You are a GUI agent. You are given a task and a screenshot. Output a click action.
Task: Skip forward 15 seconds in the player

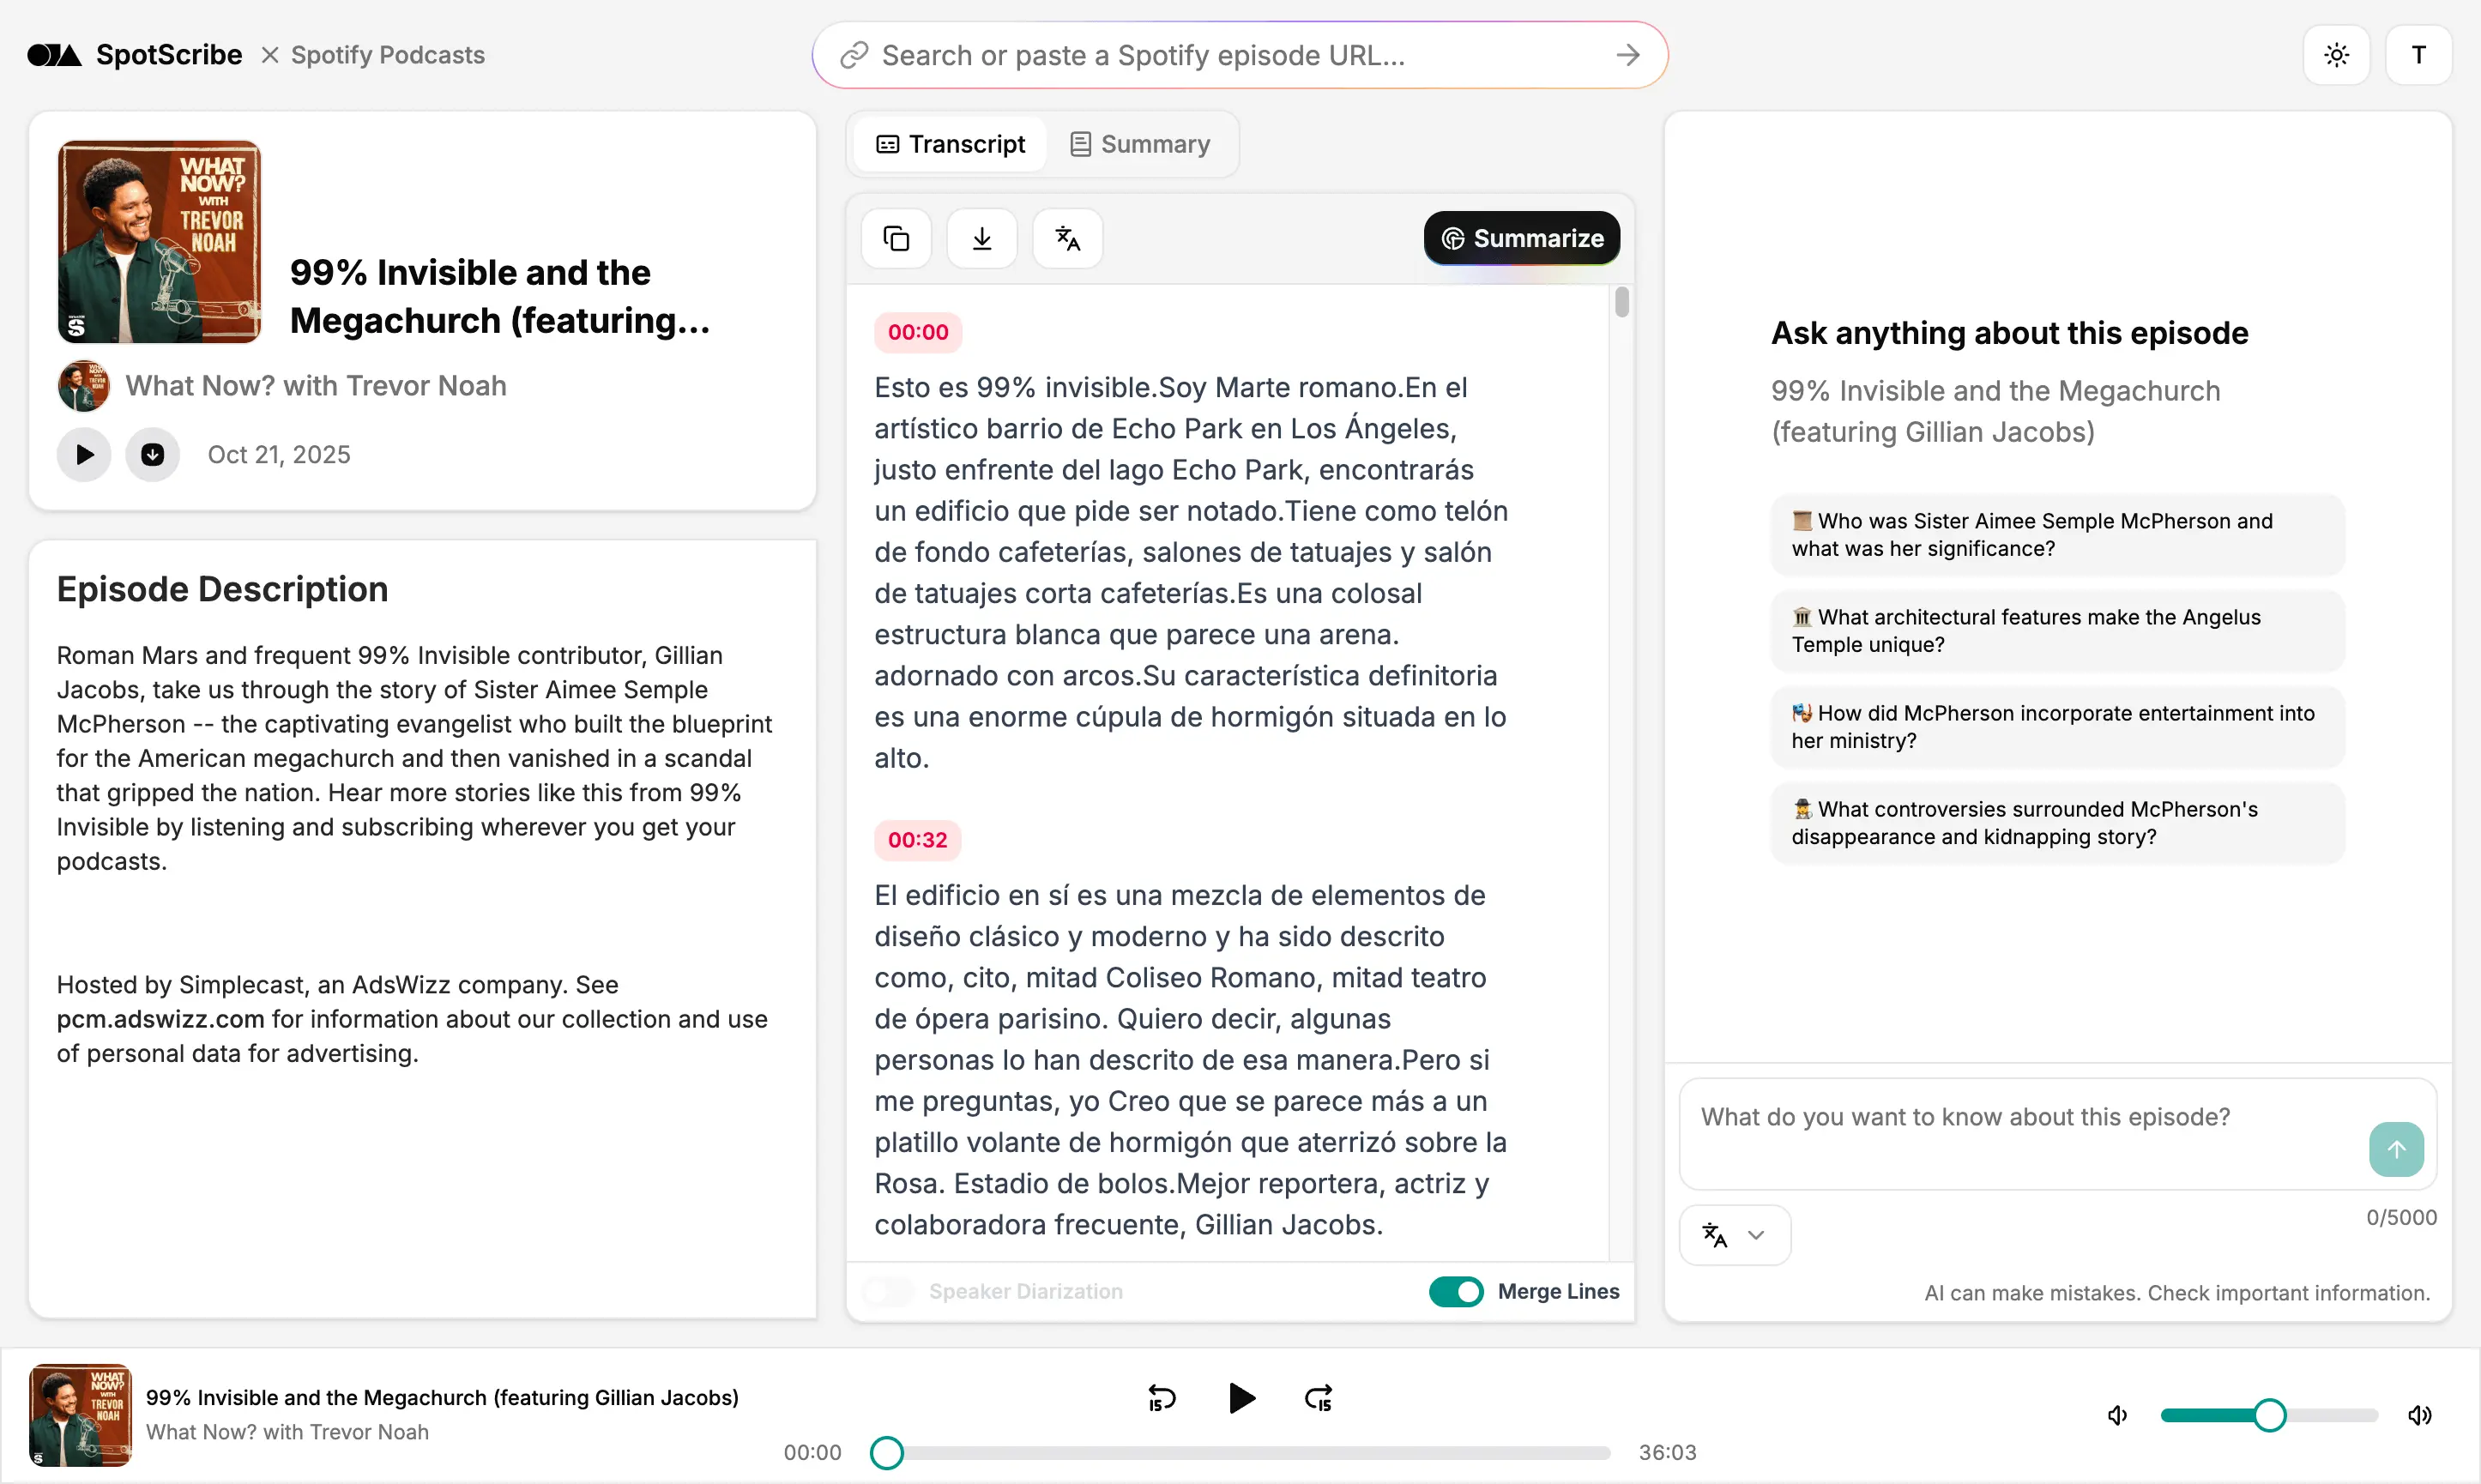point(1319,1398)
